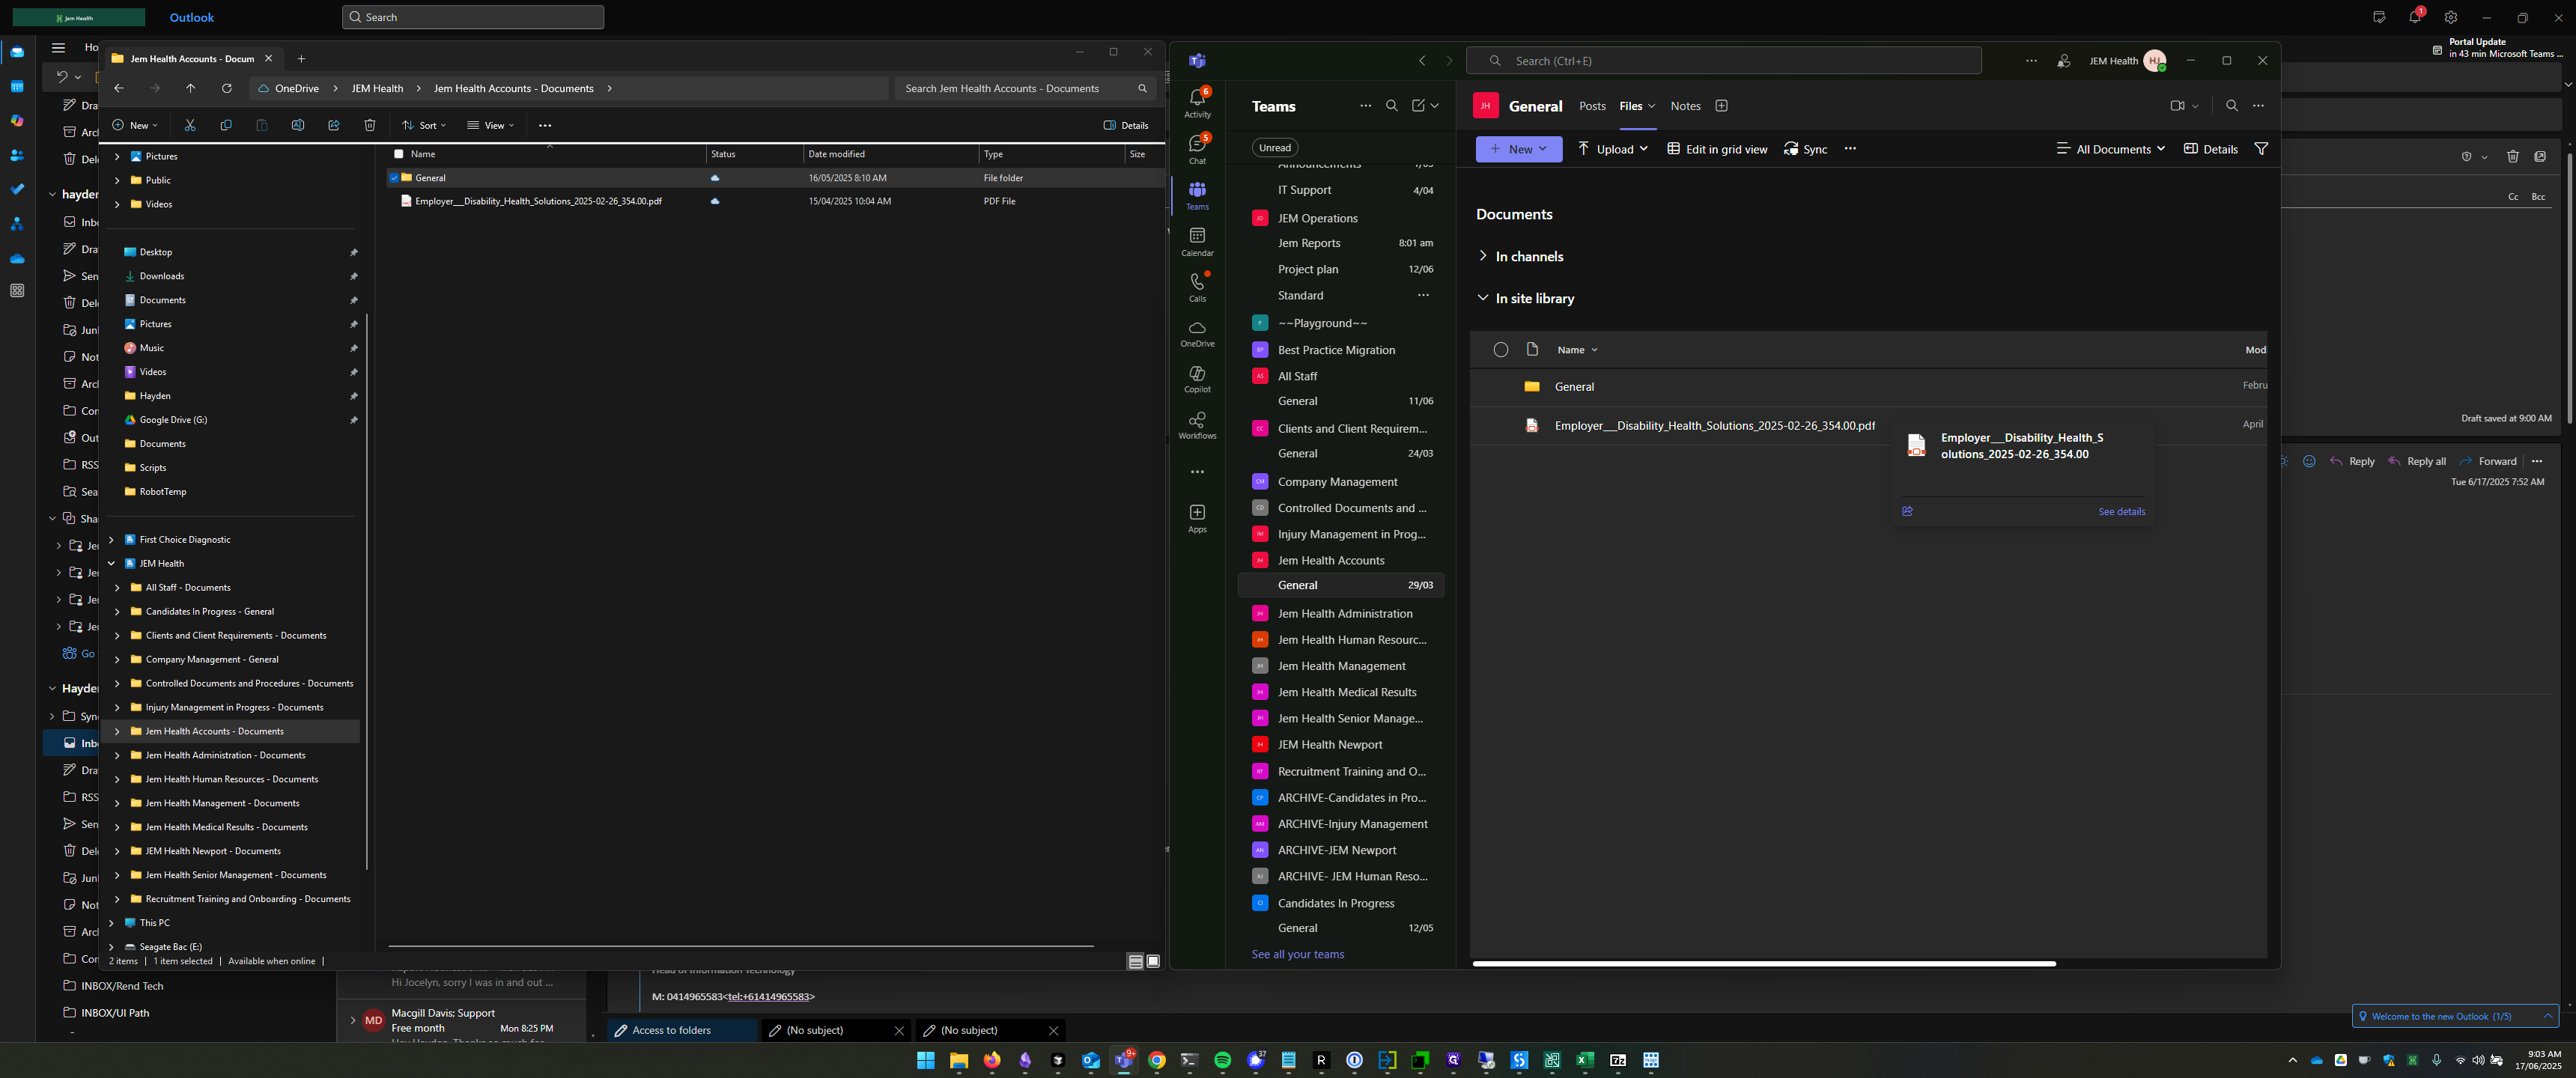This screenshot has height=1078, width=2576.
Task: Open Outlook settings gear icon
Action: (x=2450, y=18)
